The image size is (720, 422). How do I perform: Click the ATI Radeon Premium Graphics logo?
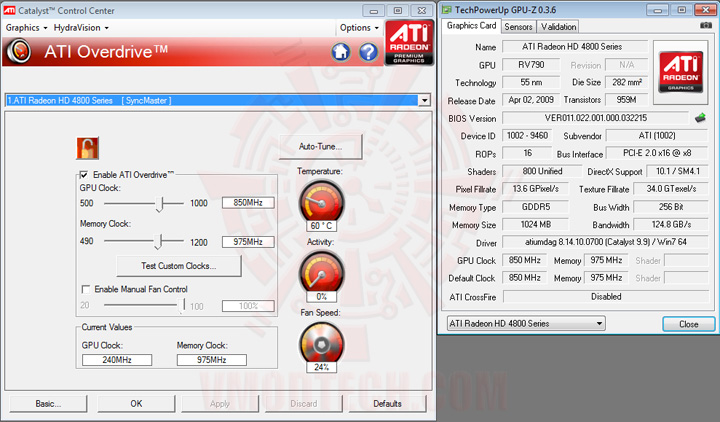pyautogui.click(x=409, y=42)
